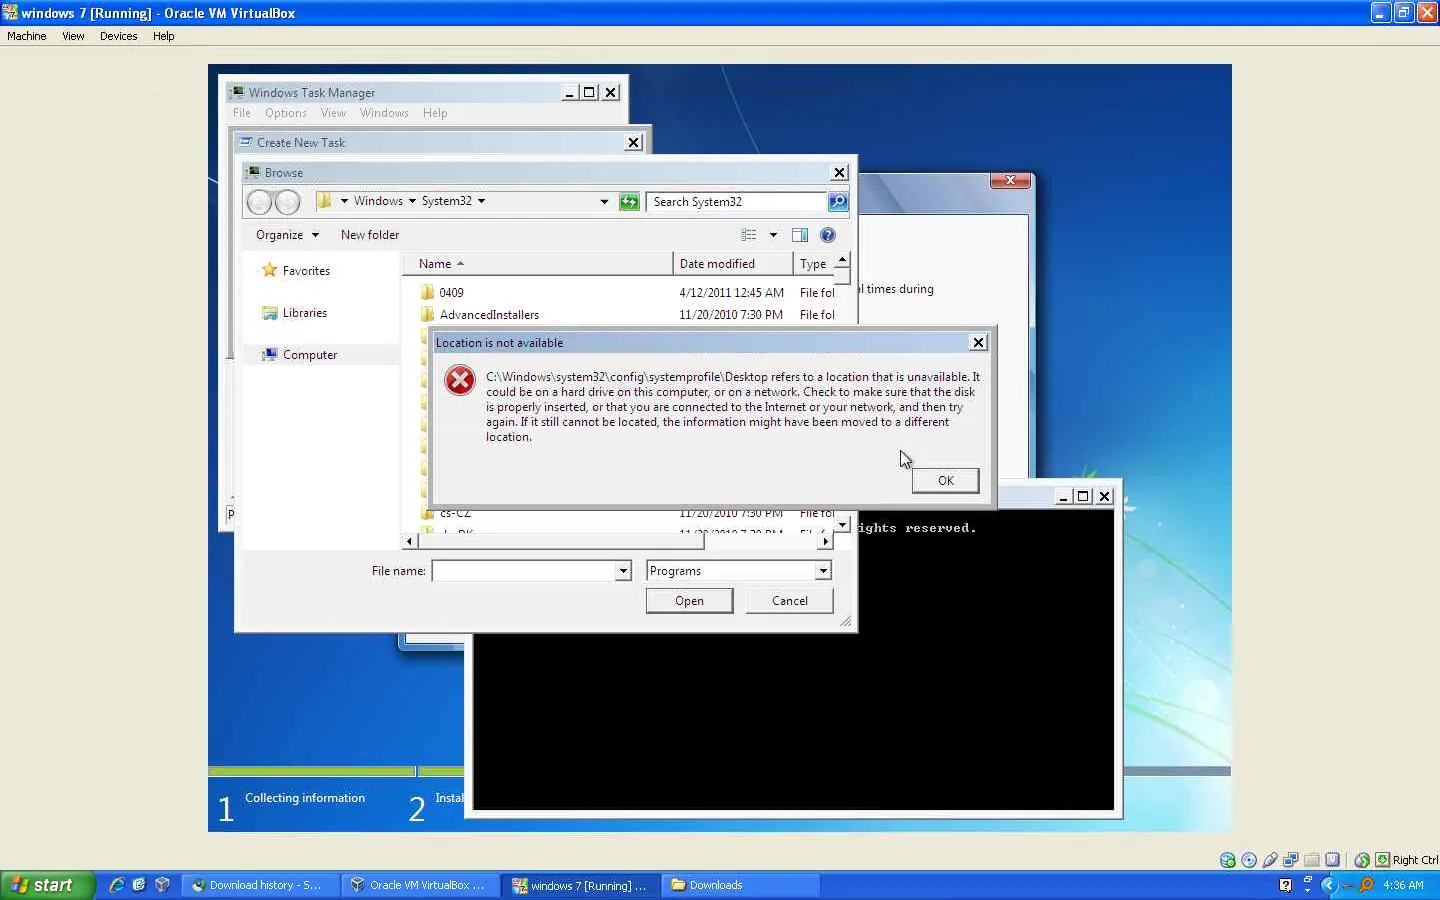This screenshot has width=1440, height=900.
Task: Open the Programs file type dropdown
Action: (x=823, y=571)
